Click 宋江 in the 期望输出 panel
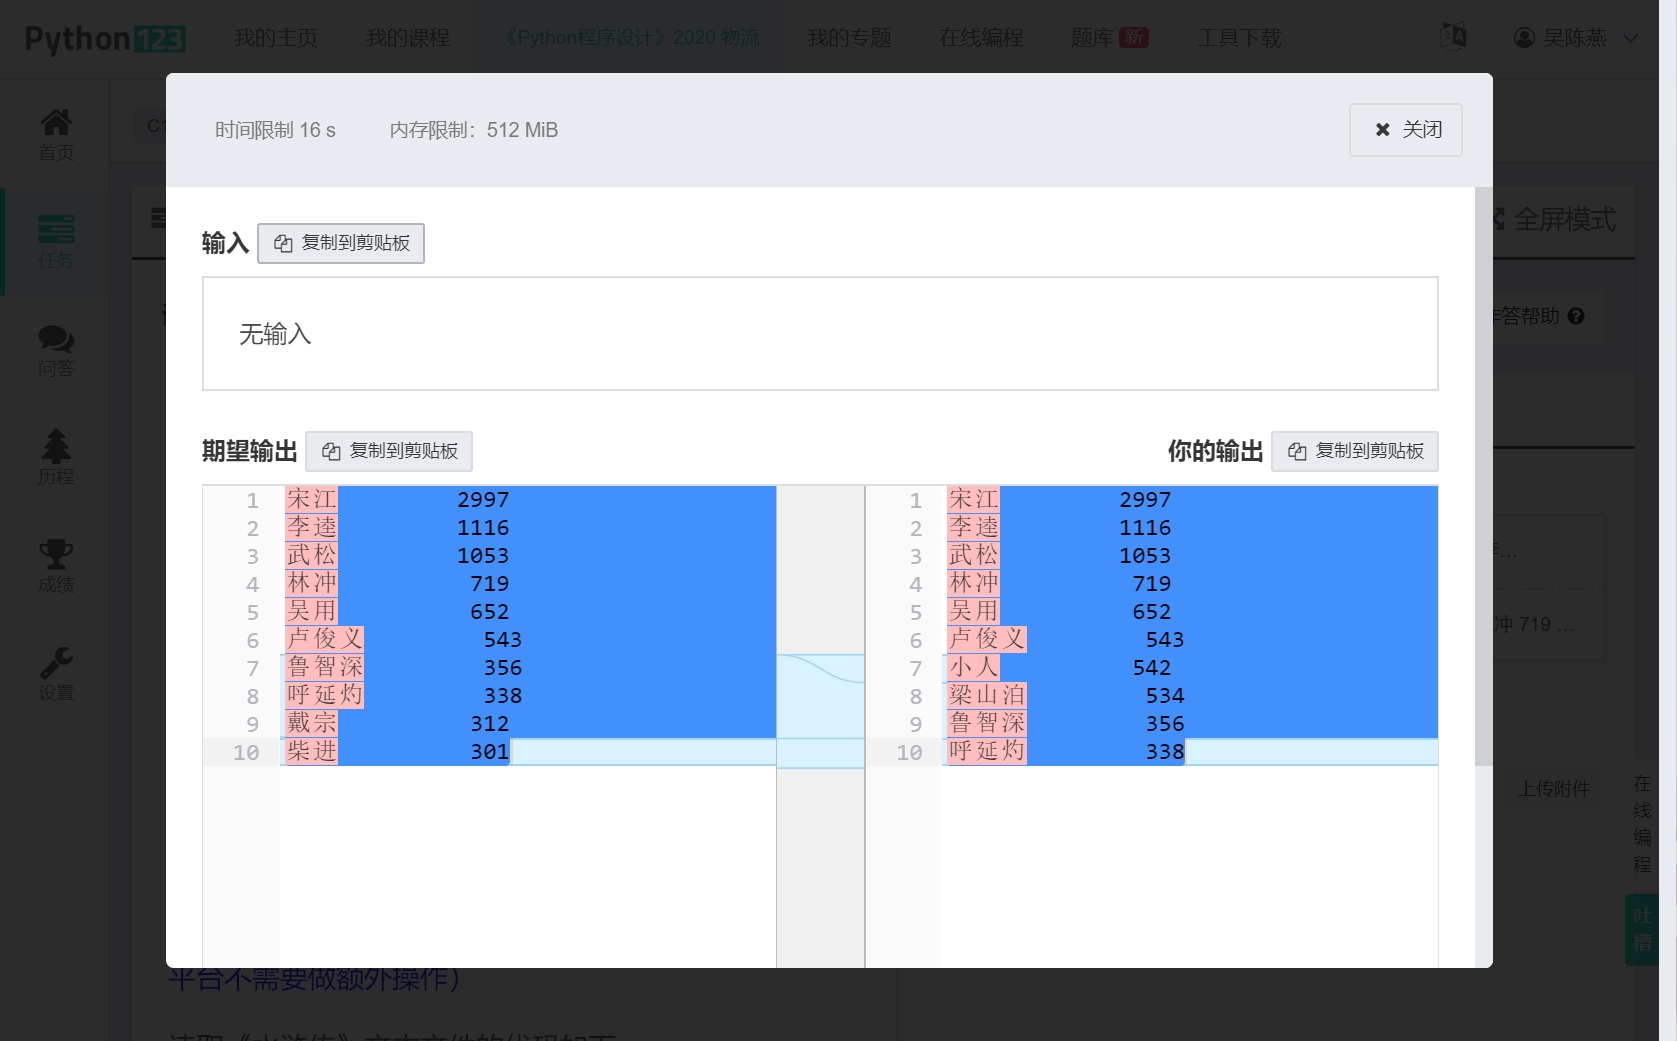The height and width of the screenshot is (1041, 1677). pyautogui.click(x=311, y=499)
